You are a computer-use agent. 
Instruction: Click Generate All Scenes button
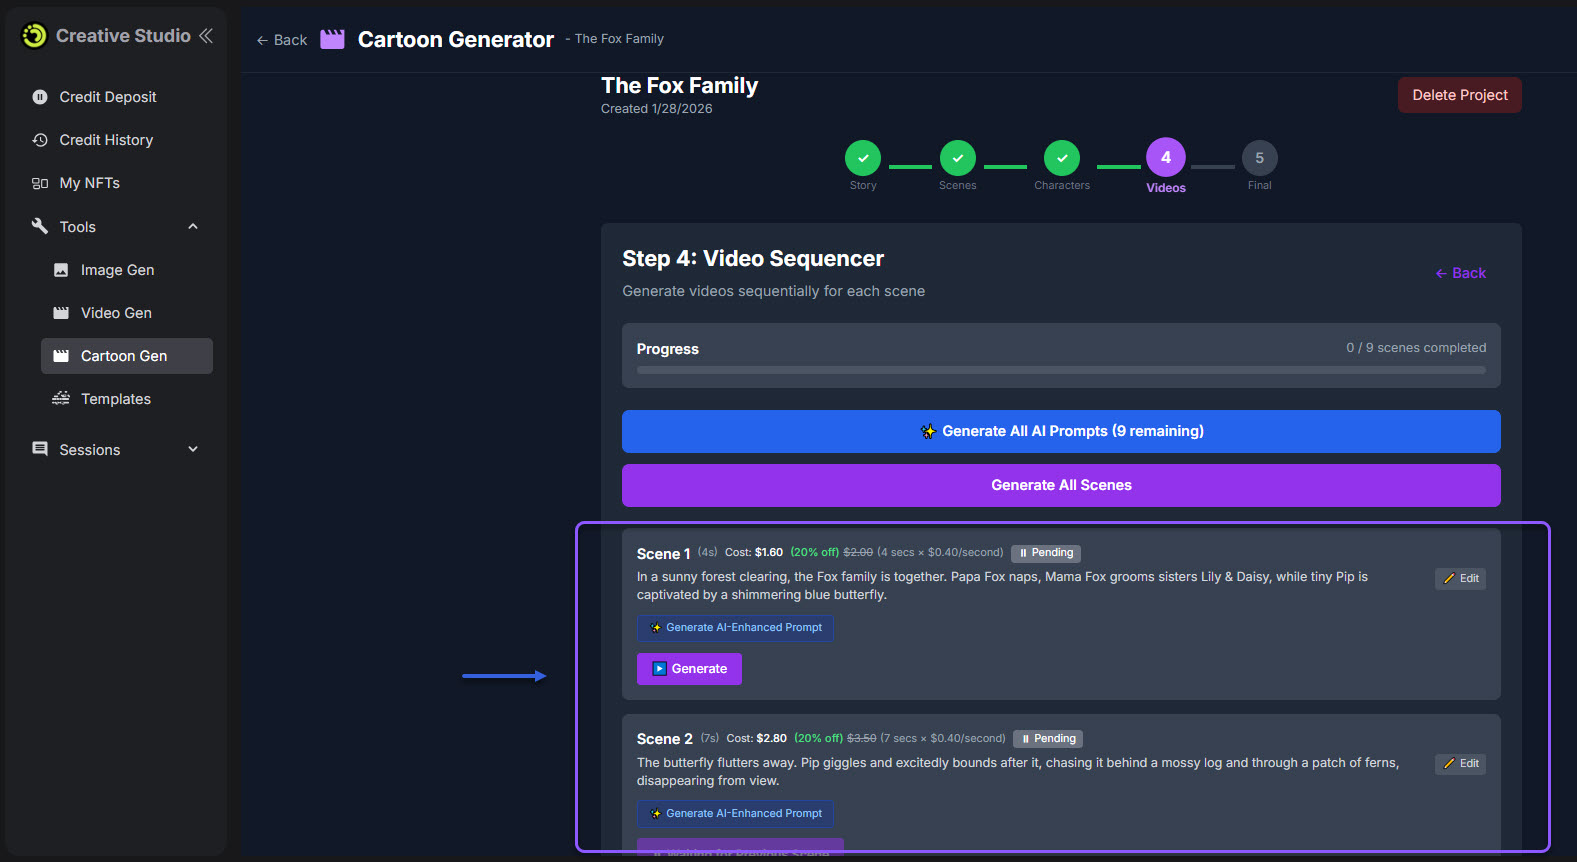(1060, 485)
